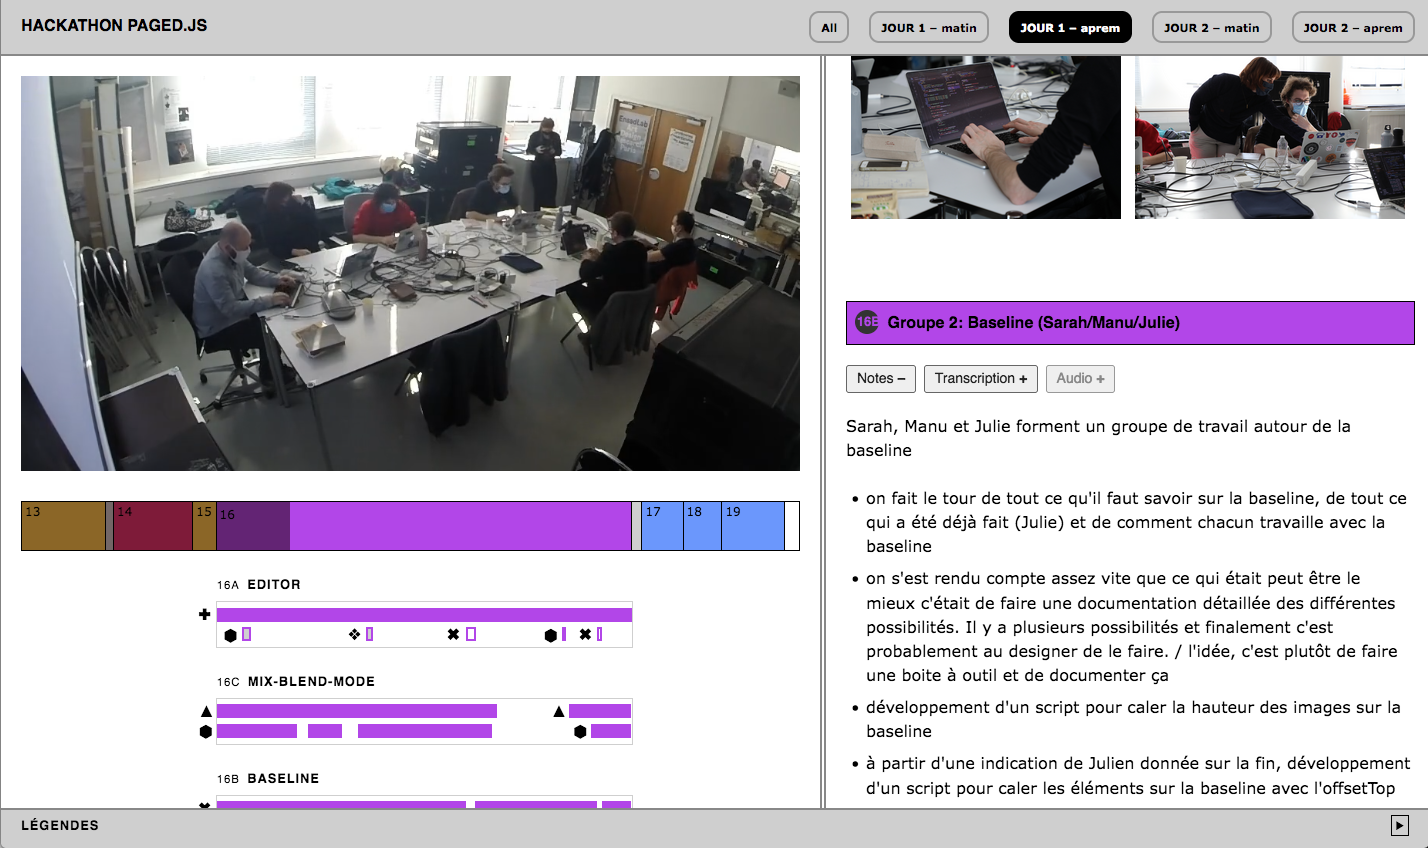
Task: Click the left triangle icon of Mix-Blend-Mode
Action: (x=206, y=711)
